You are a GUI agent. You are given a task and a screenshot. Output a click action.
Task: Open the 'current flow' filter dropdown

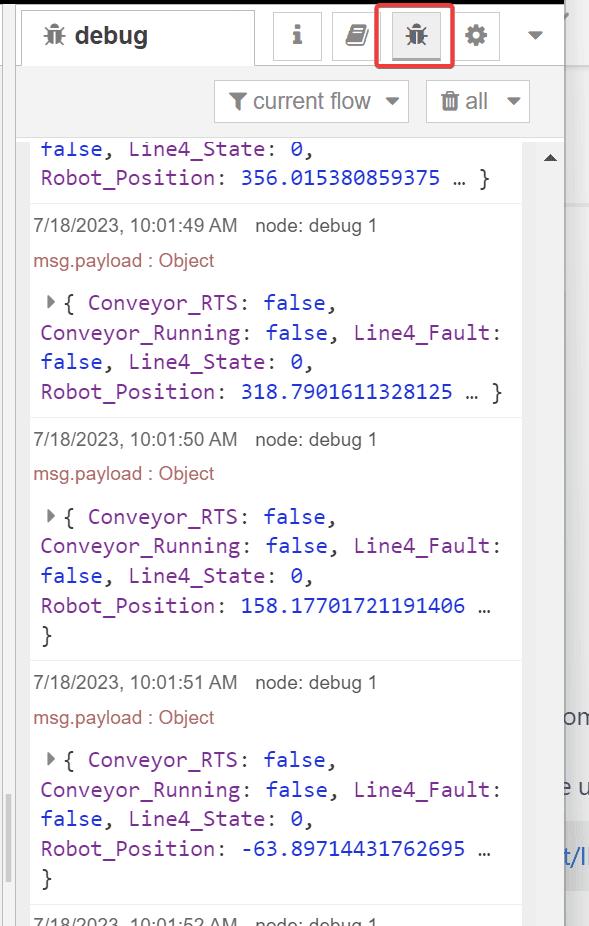pyautogui.click(x=311, y=101)
